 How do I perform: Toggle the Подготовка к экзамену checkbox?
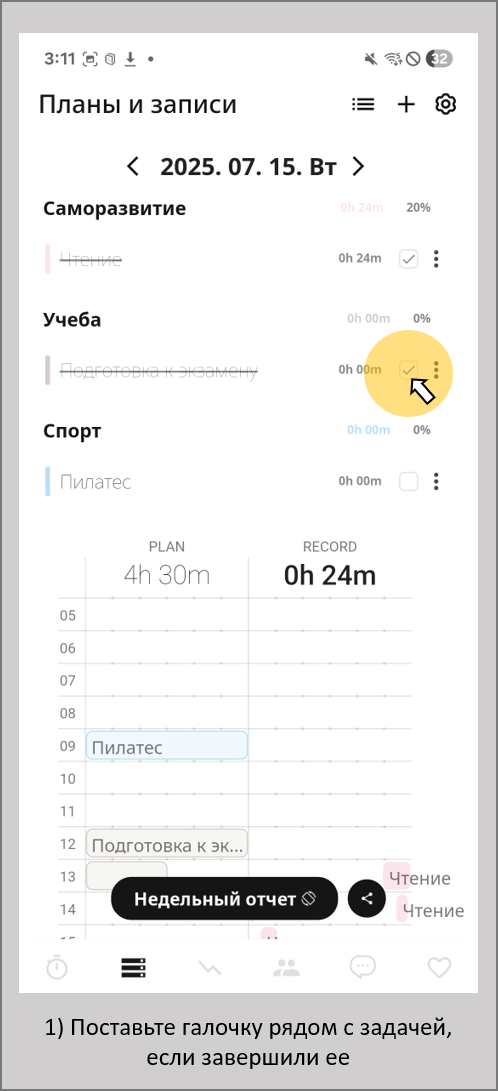point(408,369)
